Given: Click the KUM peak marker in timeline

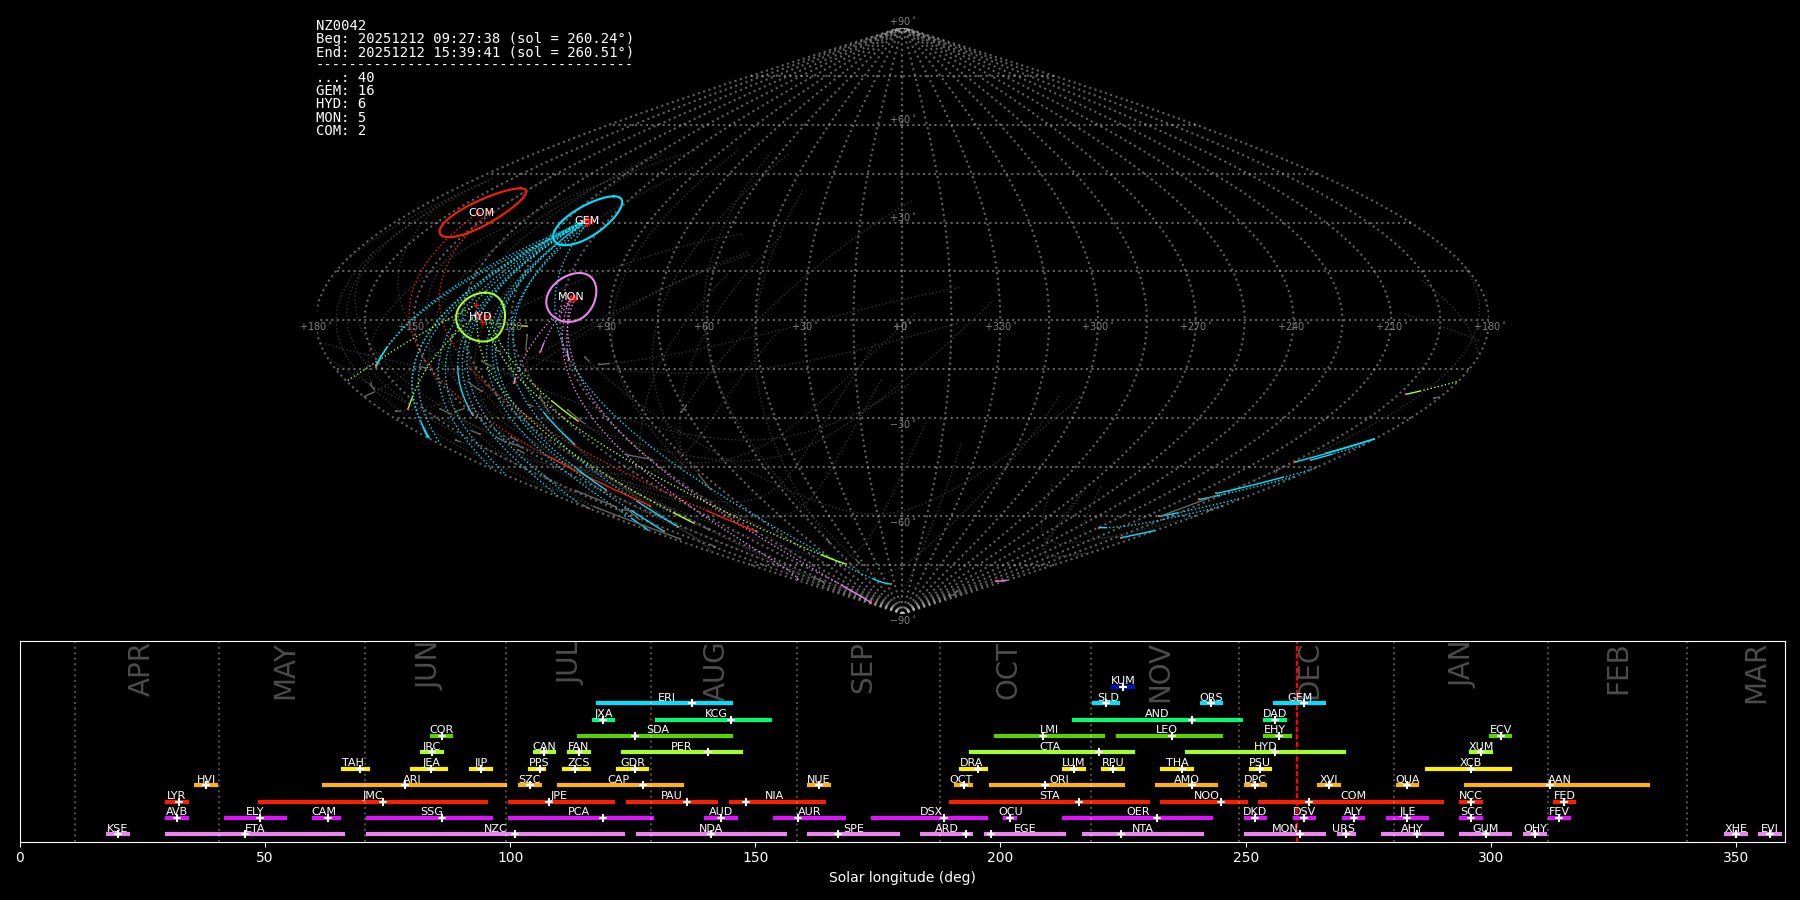Looking at the screenshot, I should [x=1123, y=687].
